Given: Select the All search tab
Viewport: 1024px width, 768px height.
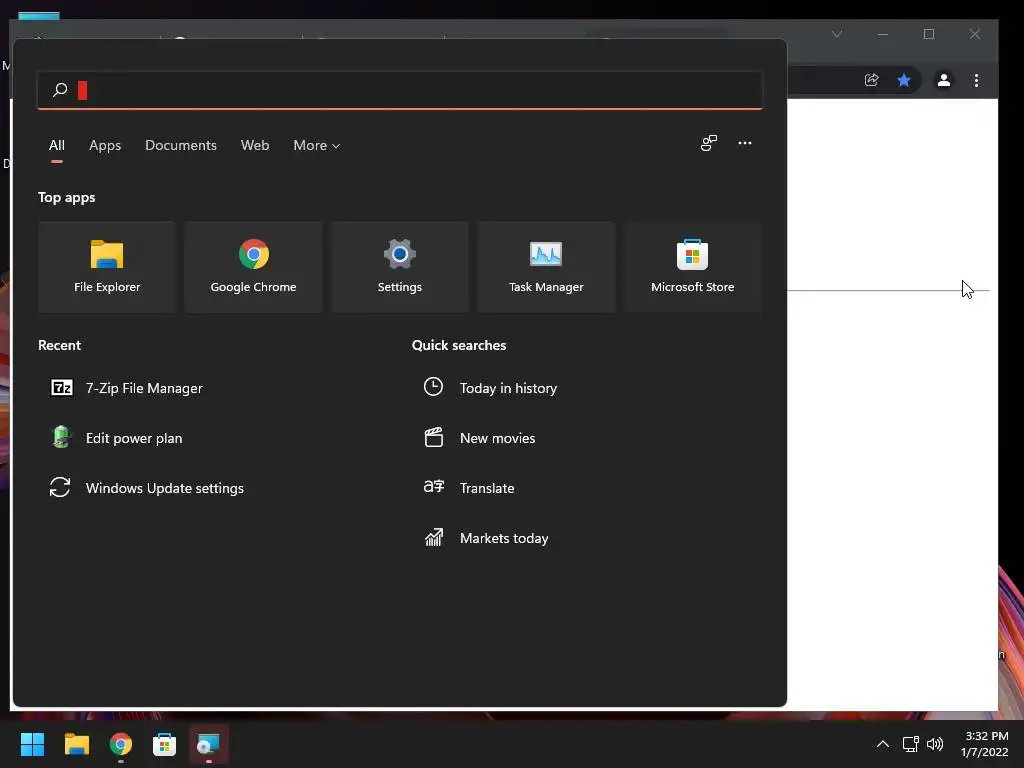Looking at the screenshot, I should [57, 145].
